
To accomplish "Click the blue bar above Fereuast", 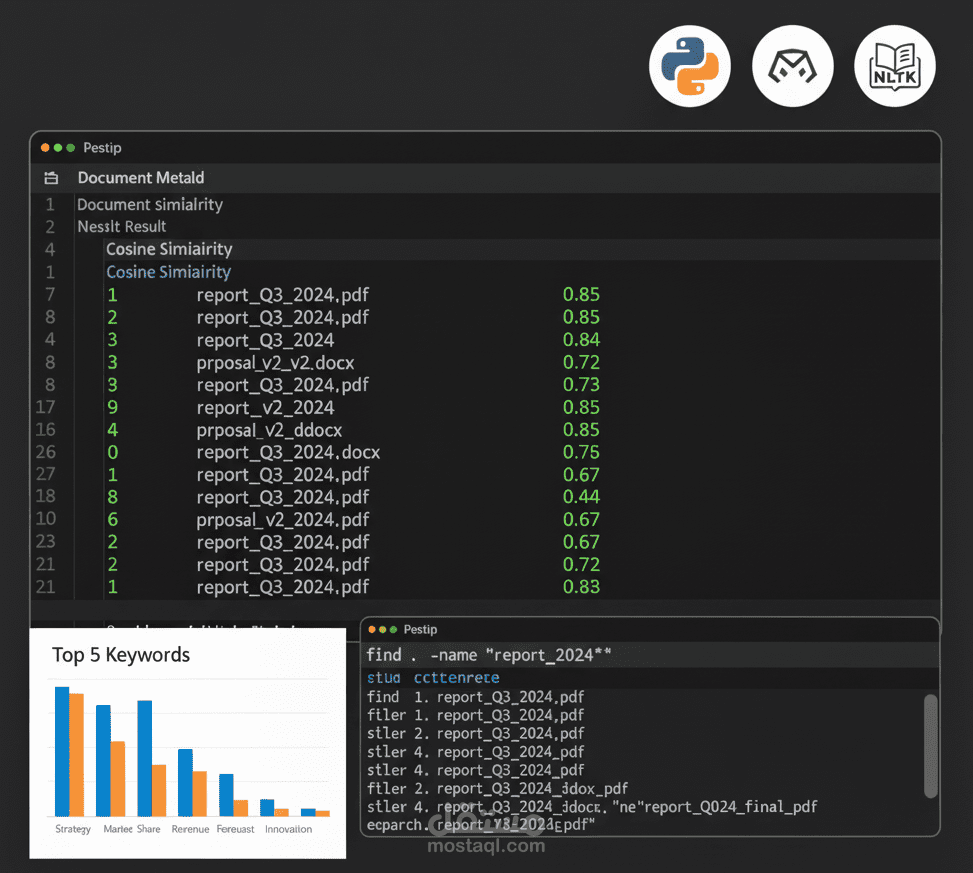I will (226, 795).
